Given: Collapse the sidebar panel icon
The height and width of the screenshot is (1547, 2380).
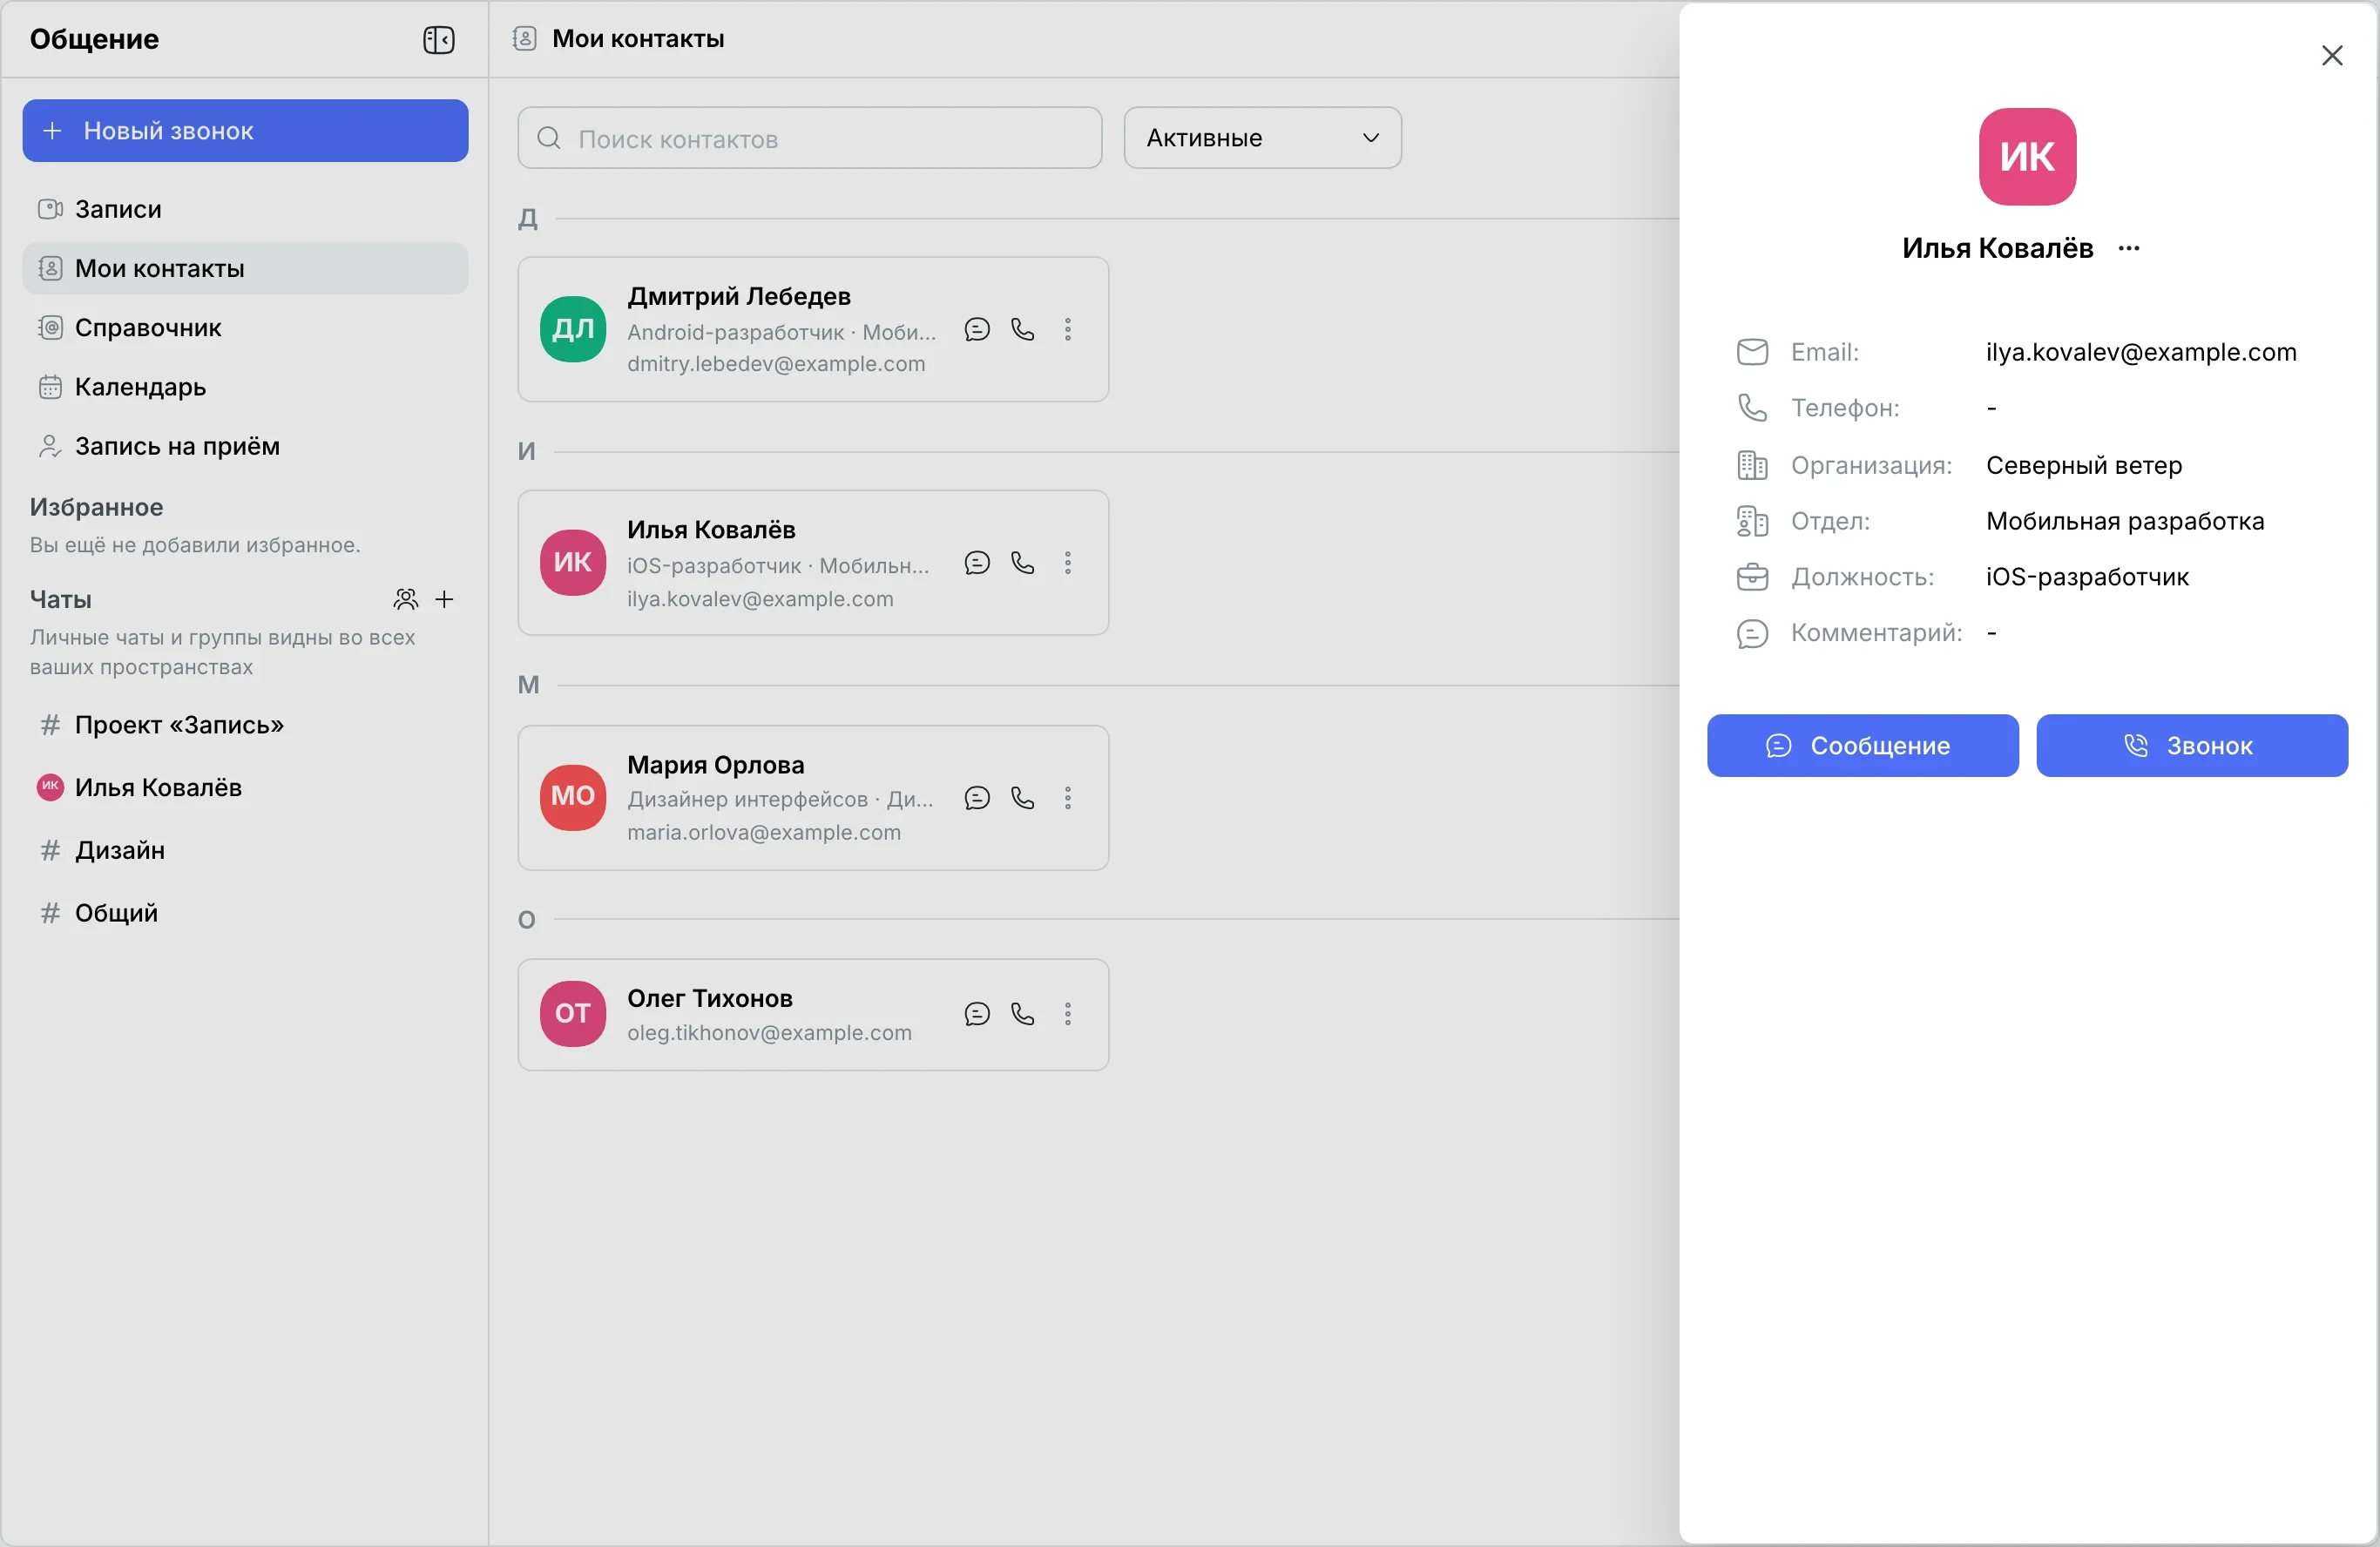Looking at the screenshot, I should [438, 39].
